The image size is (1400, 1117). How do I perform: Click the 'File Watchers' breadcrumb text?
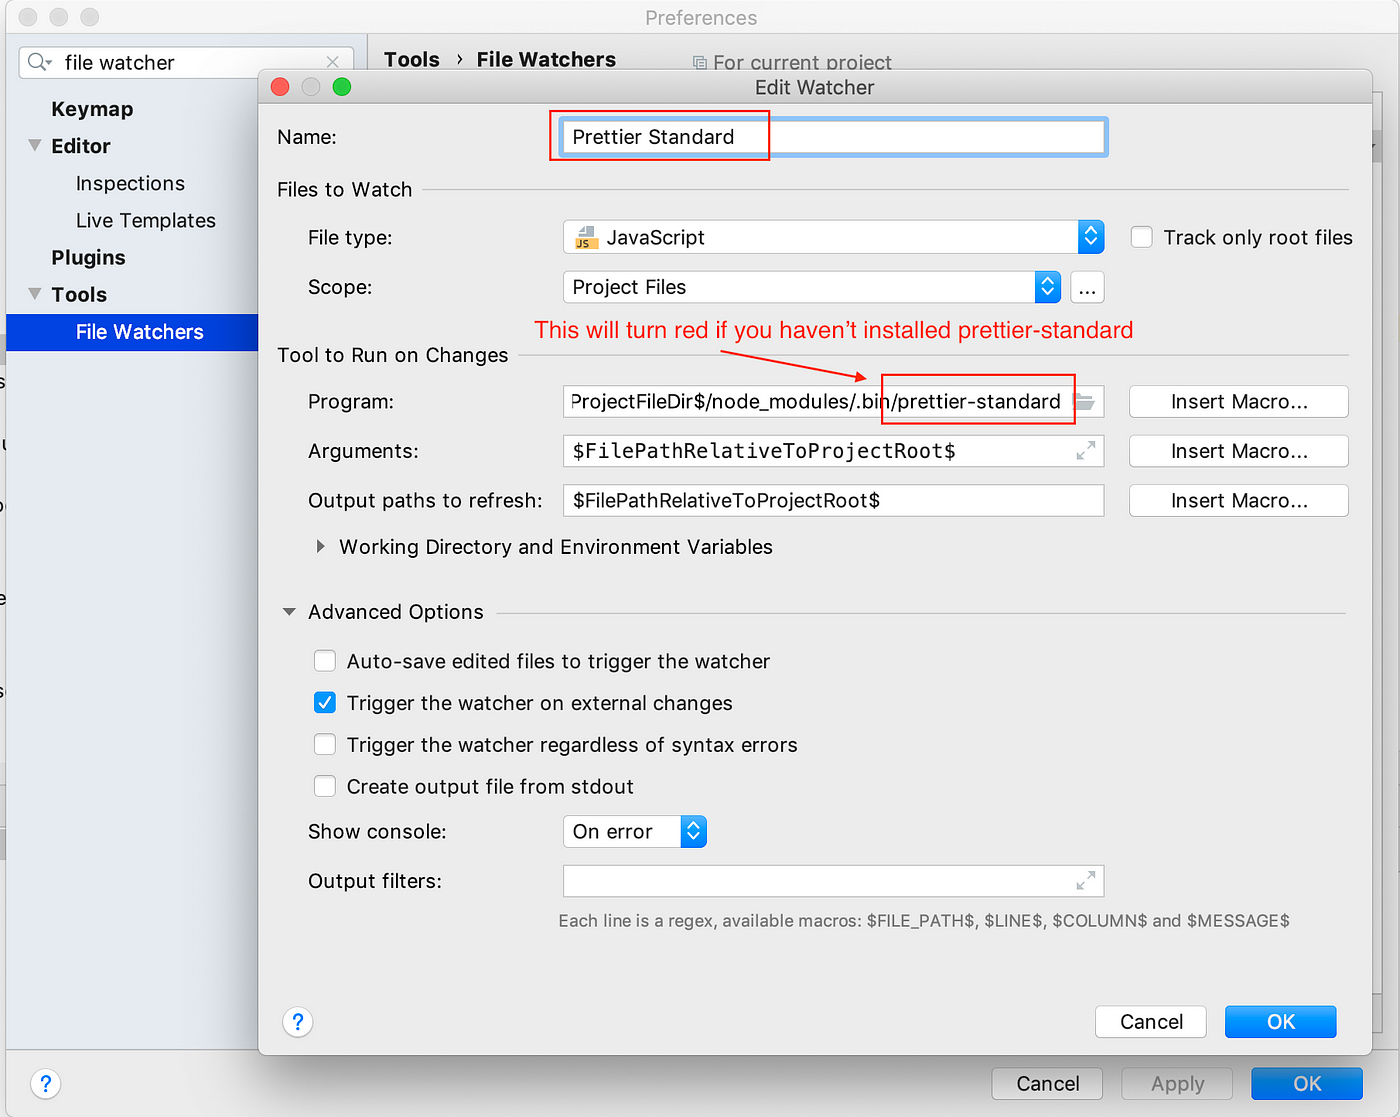click(x=546, y=59)
